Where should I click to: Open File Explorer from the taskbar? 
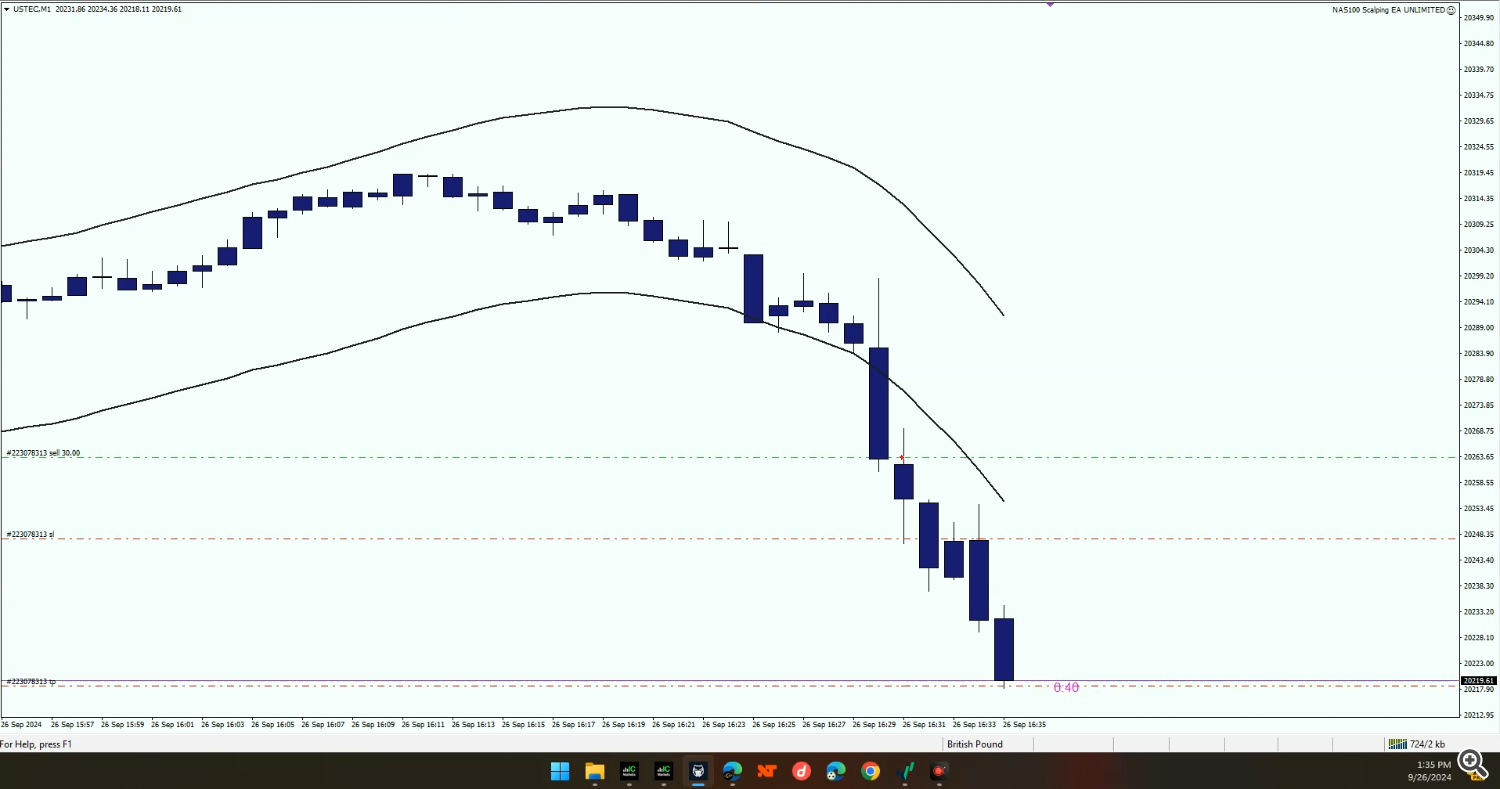[x=595, y=771]
